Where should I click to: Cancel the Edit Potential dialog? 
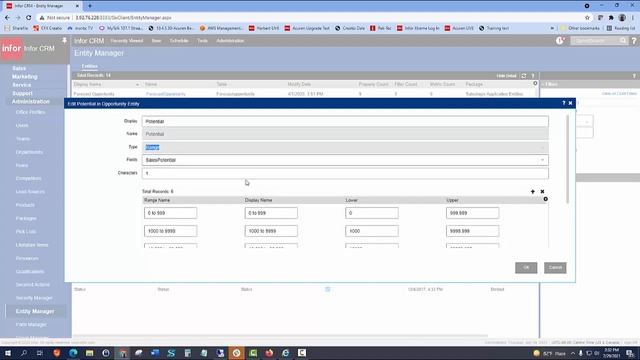click(x=555, y=267)
